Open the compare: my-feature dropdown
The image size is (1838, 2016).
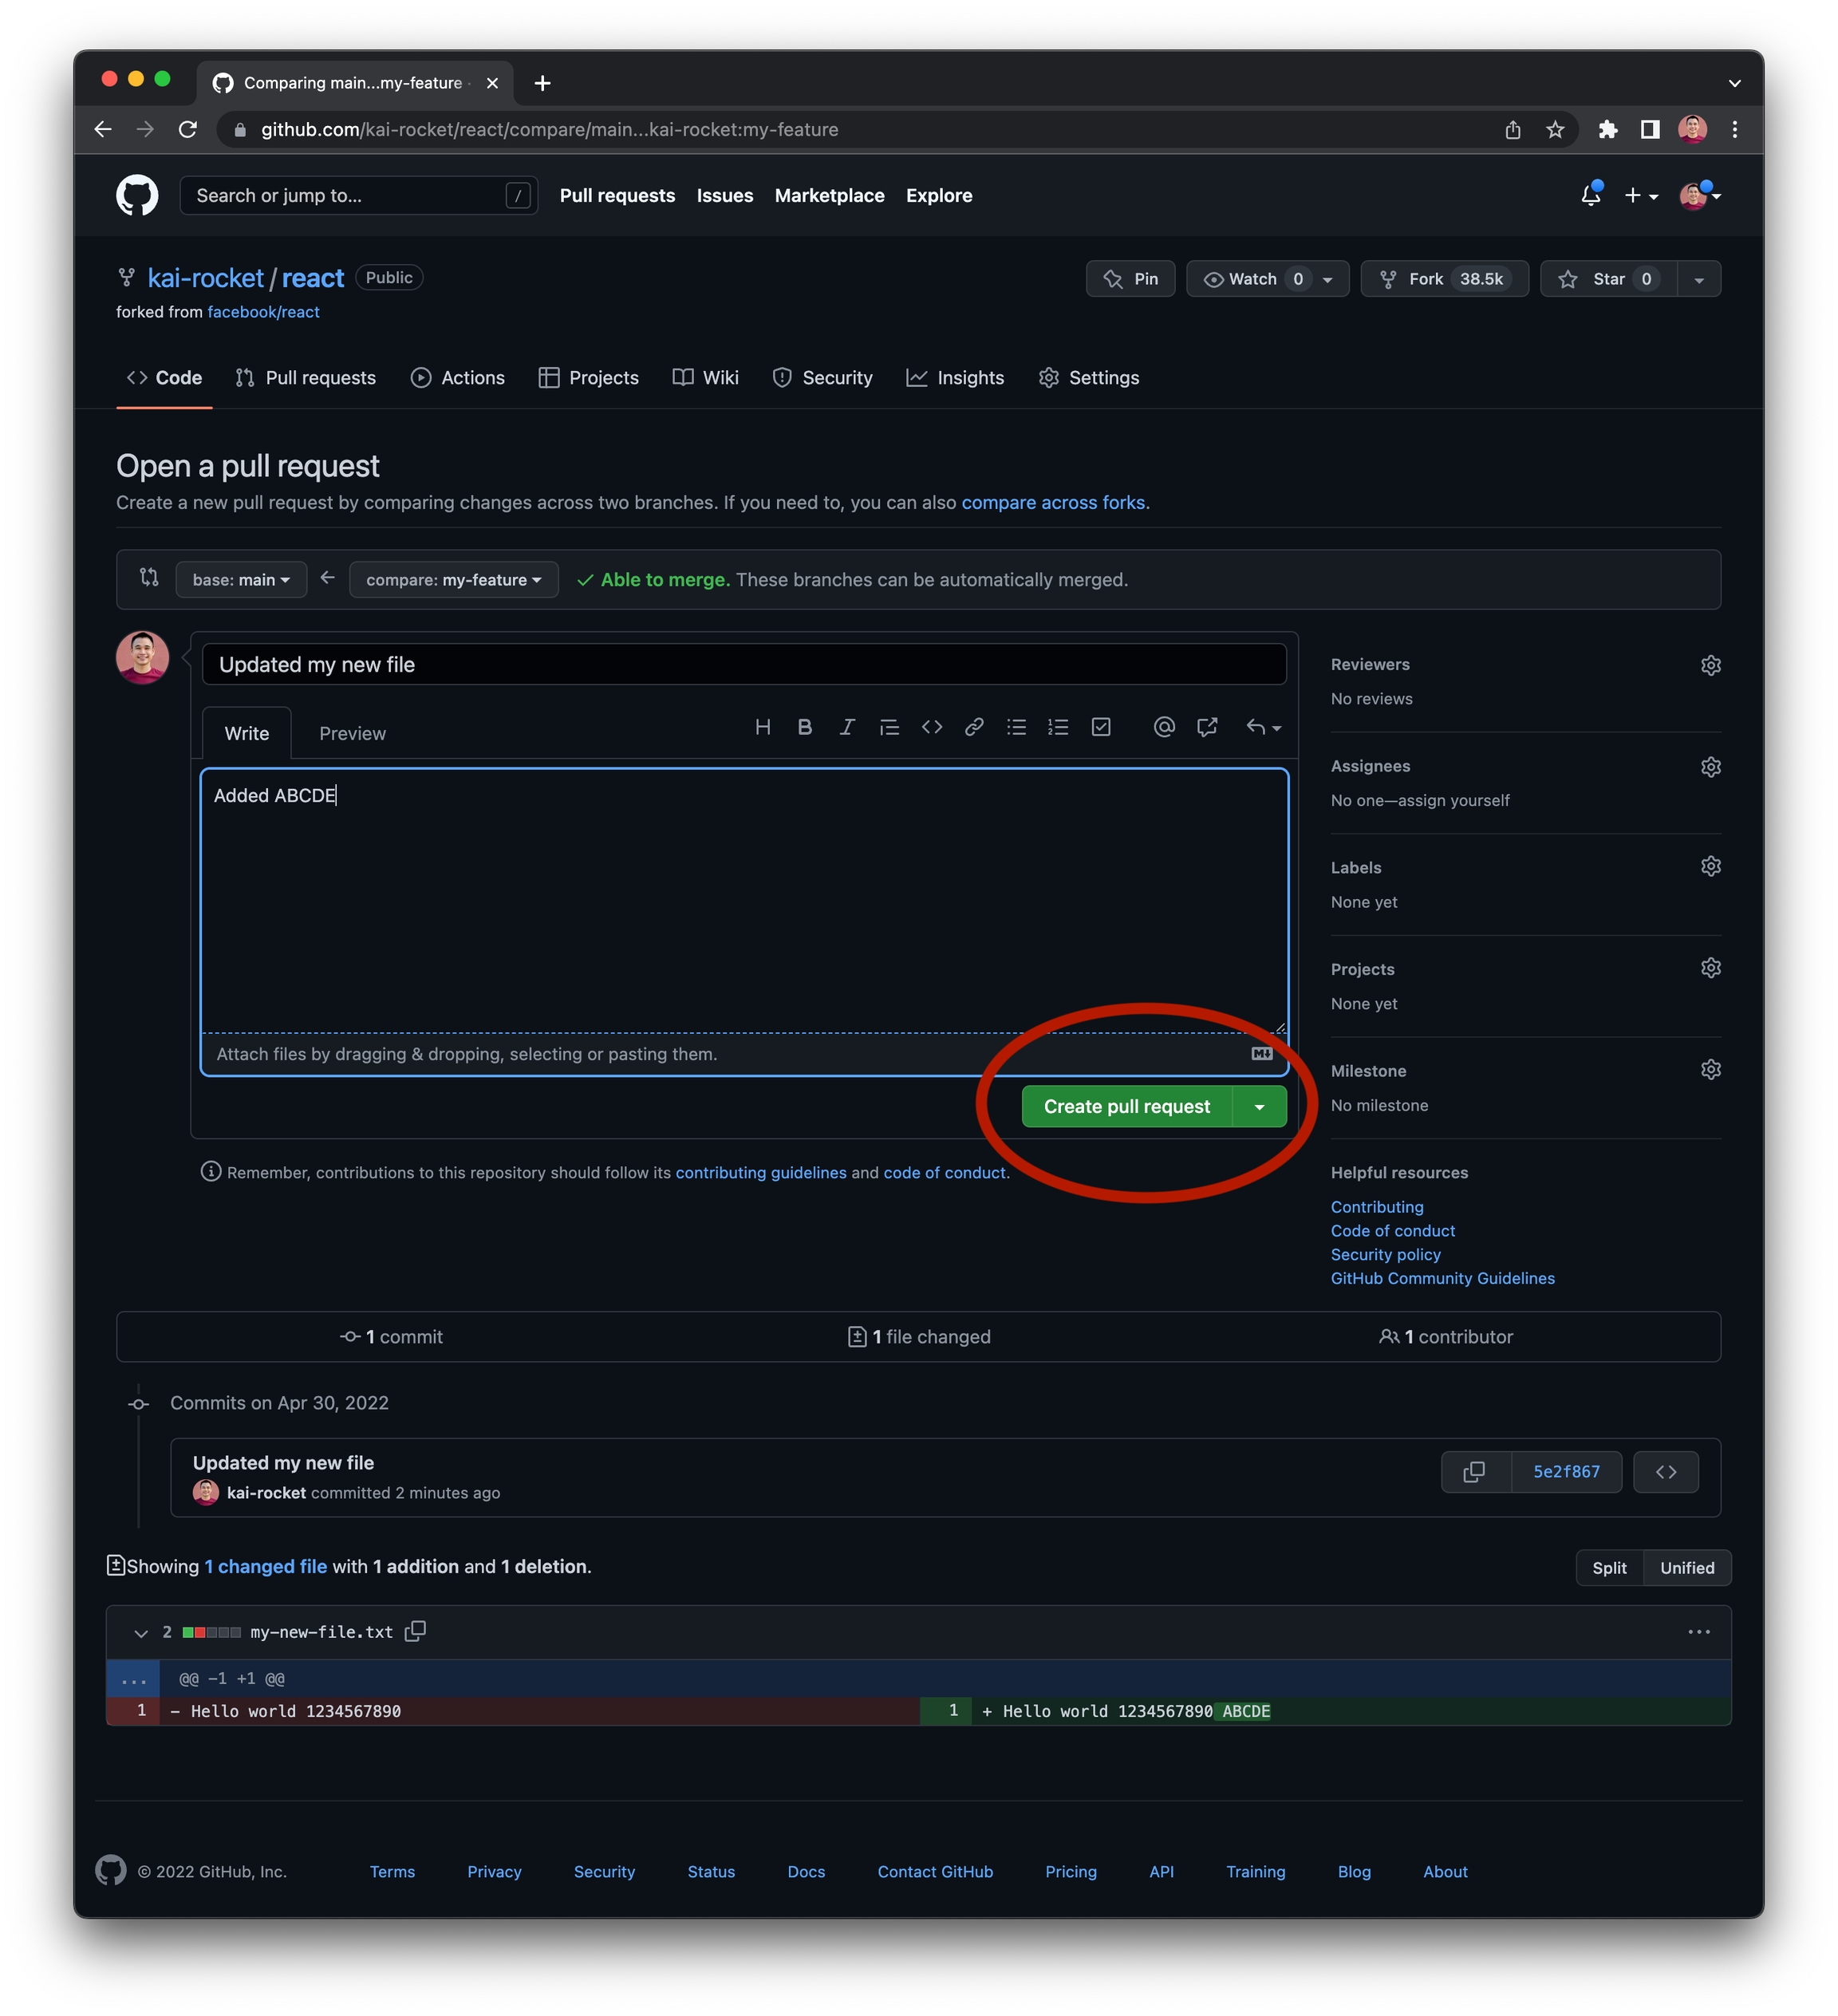click(x=453, y=580)
